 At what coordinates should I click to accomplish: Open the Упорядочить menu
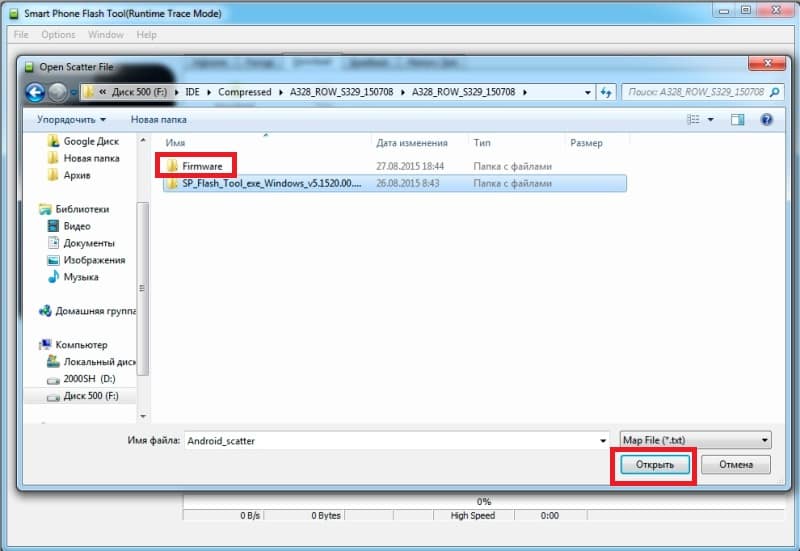pyautogui.click(x=71, y=119)
